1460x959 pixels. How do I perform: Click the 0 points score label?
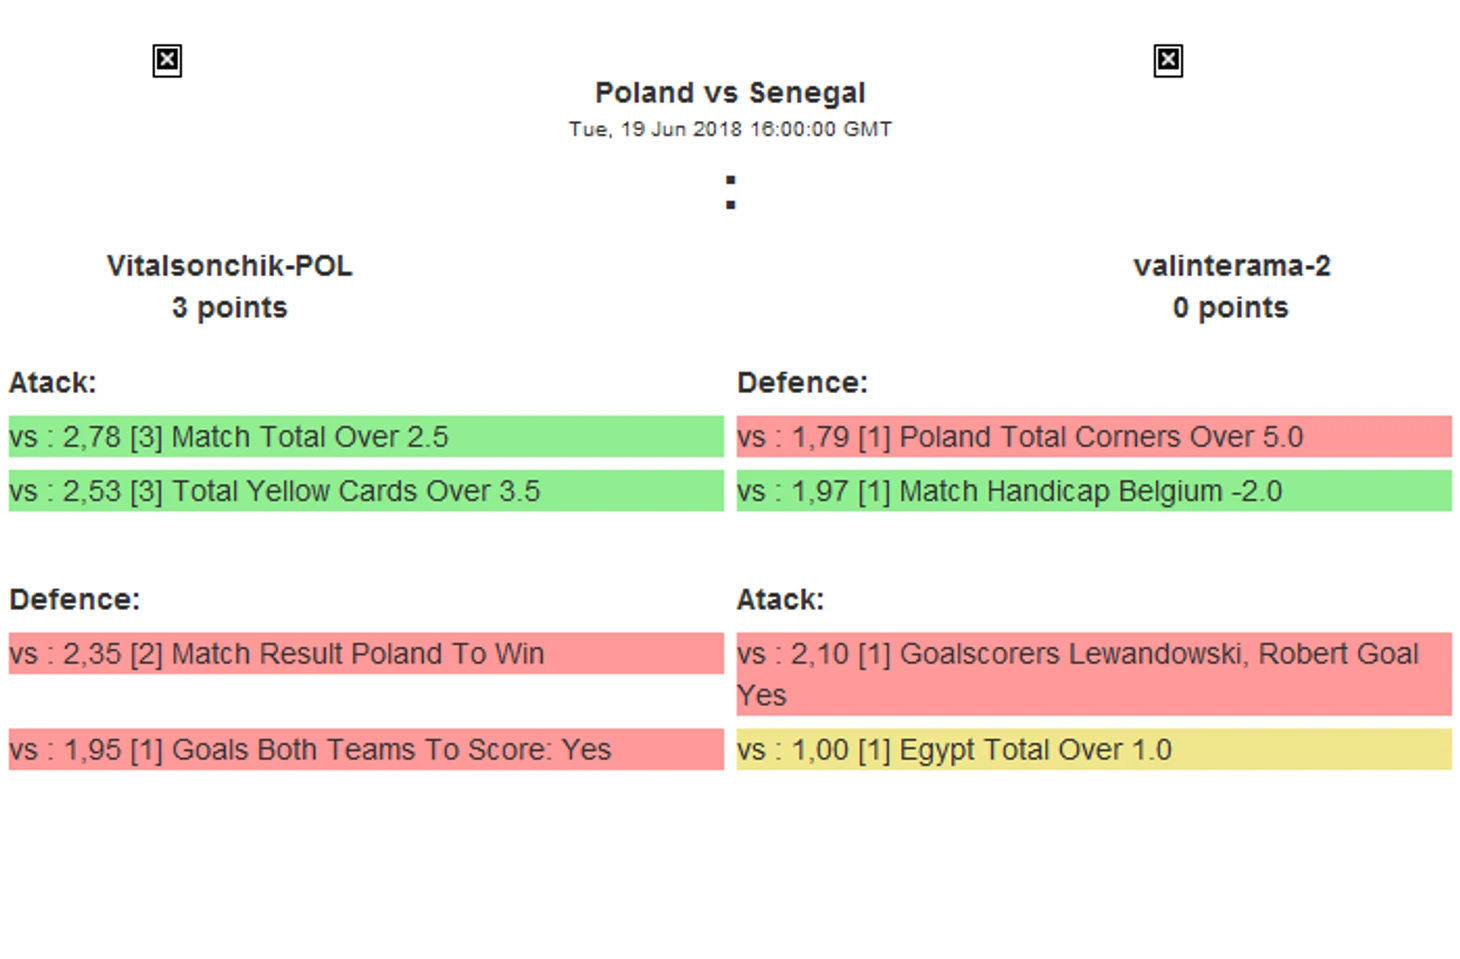(x=1231, y=307)
